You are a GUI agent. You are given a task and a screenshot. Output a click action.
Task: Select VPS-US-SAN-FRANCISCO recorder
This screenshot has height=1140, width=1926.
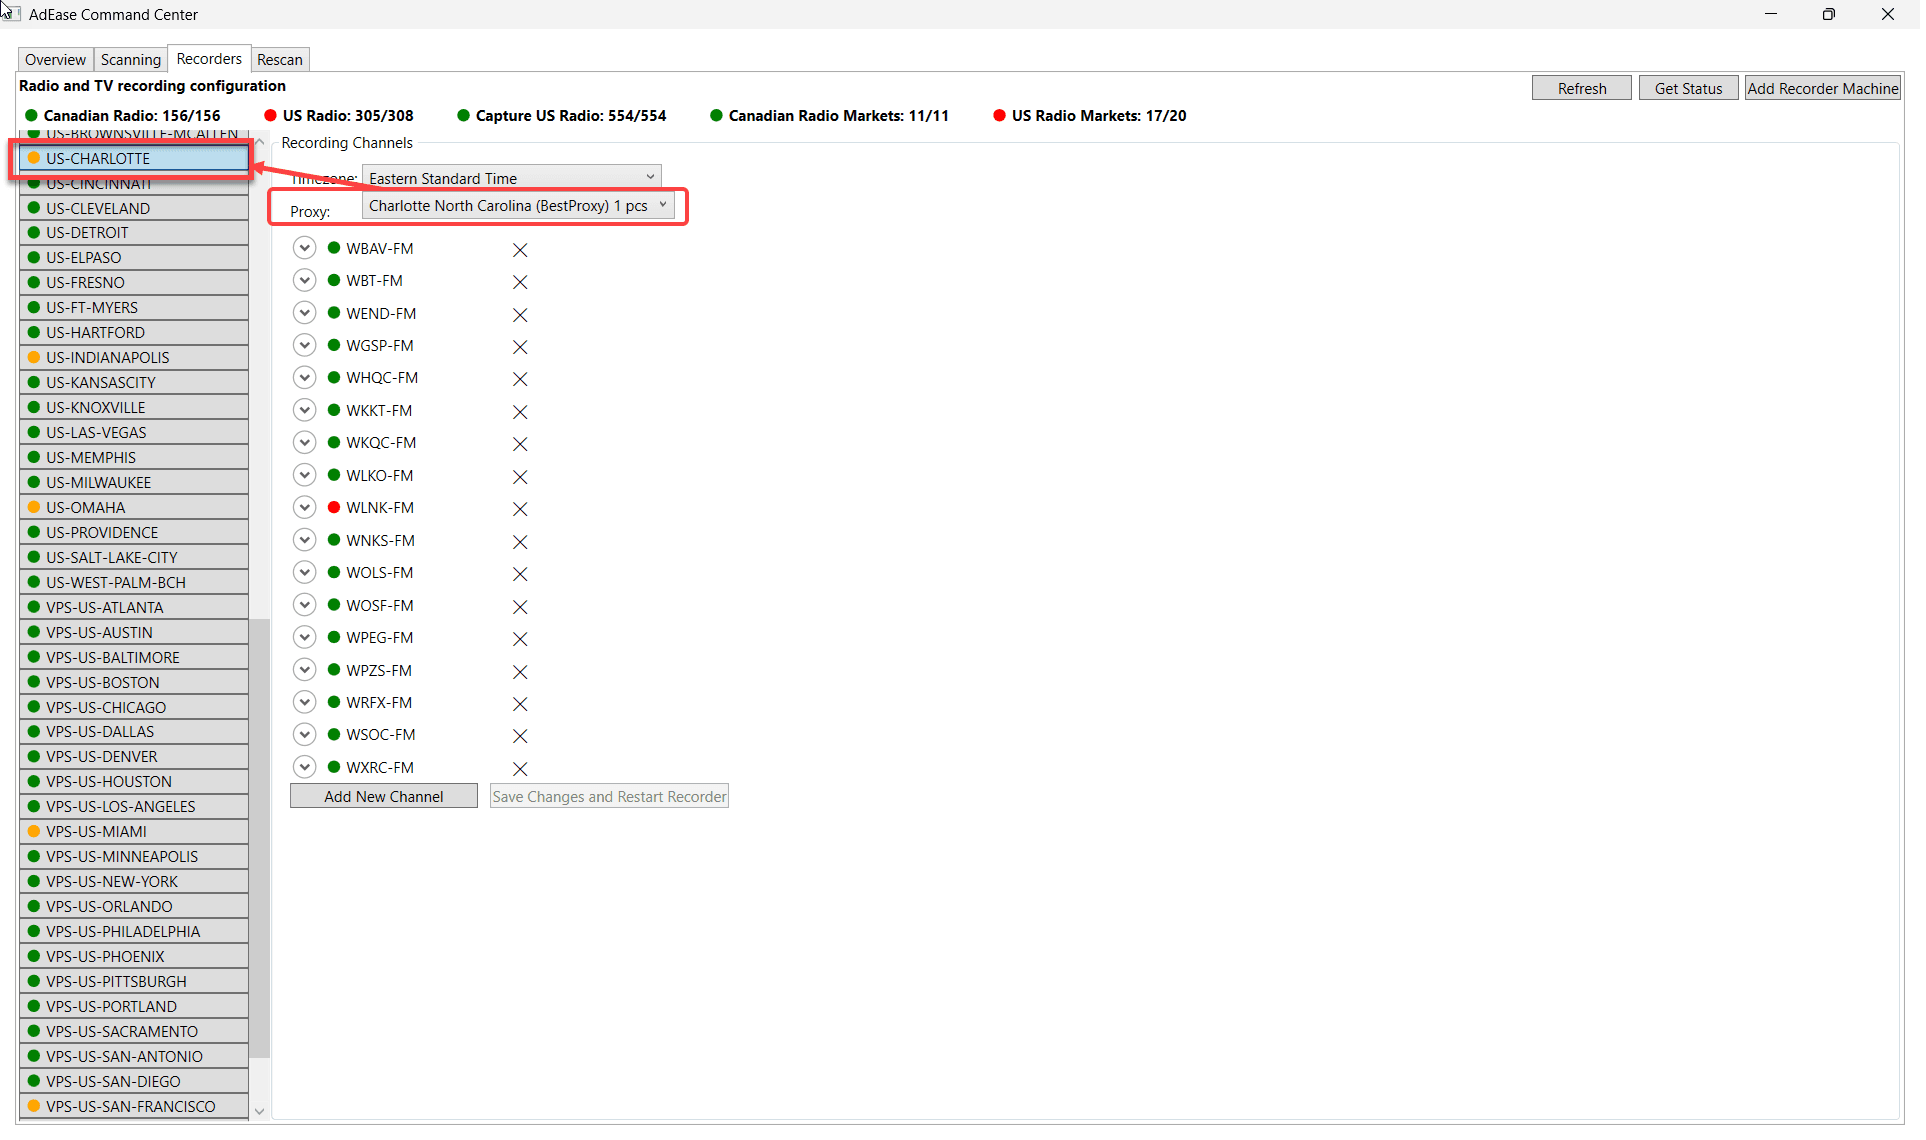pyautogui.click(x=134, y=1107)
